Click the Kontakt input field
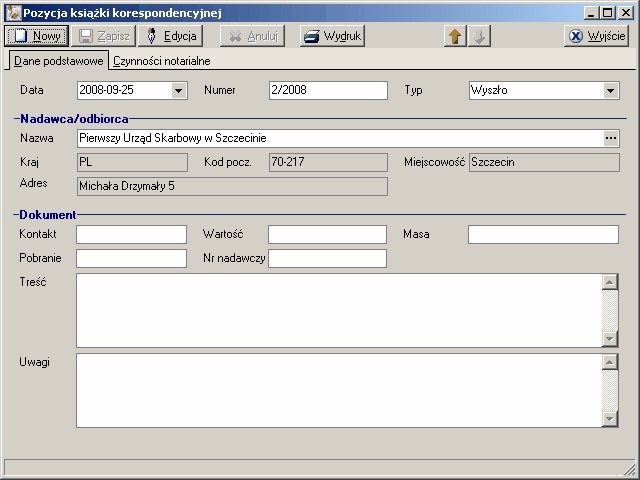 click(131, 234)
